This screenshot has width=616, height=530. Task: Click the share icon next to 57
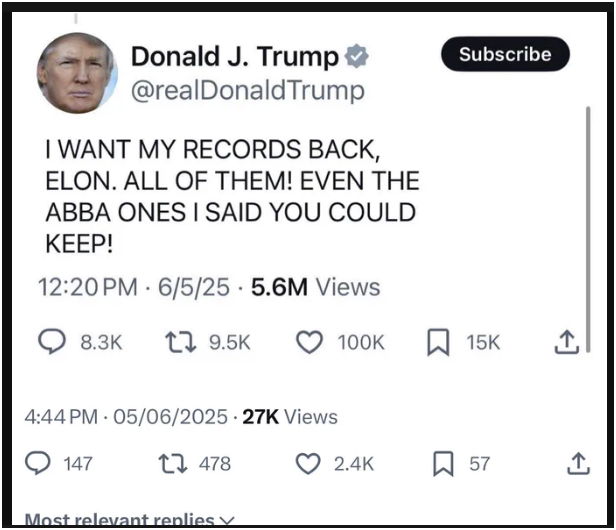click(578, 463)
